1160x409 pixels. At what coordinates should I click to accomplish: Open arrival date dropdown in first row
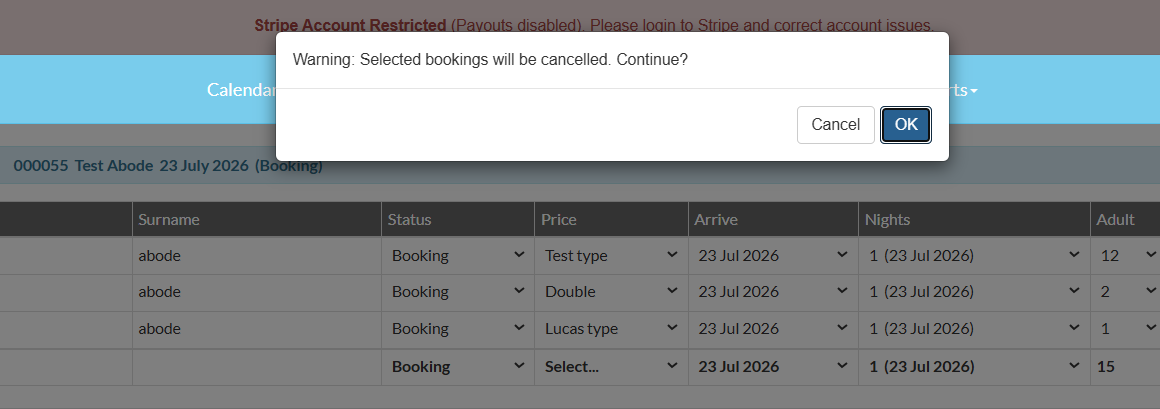pos(772,256)
